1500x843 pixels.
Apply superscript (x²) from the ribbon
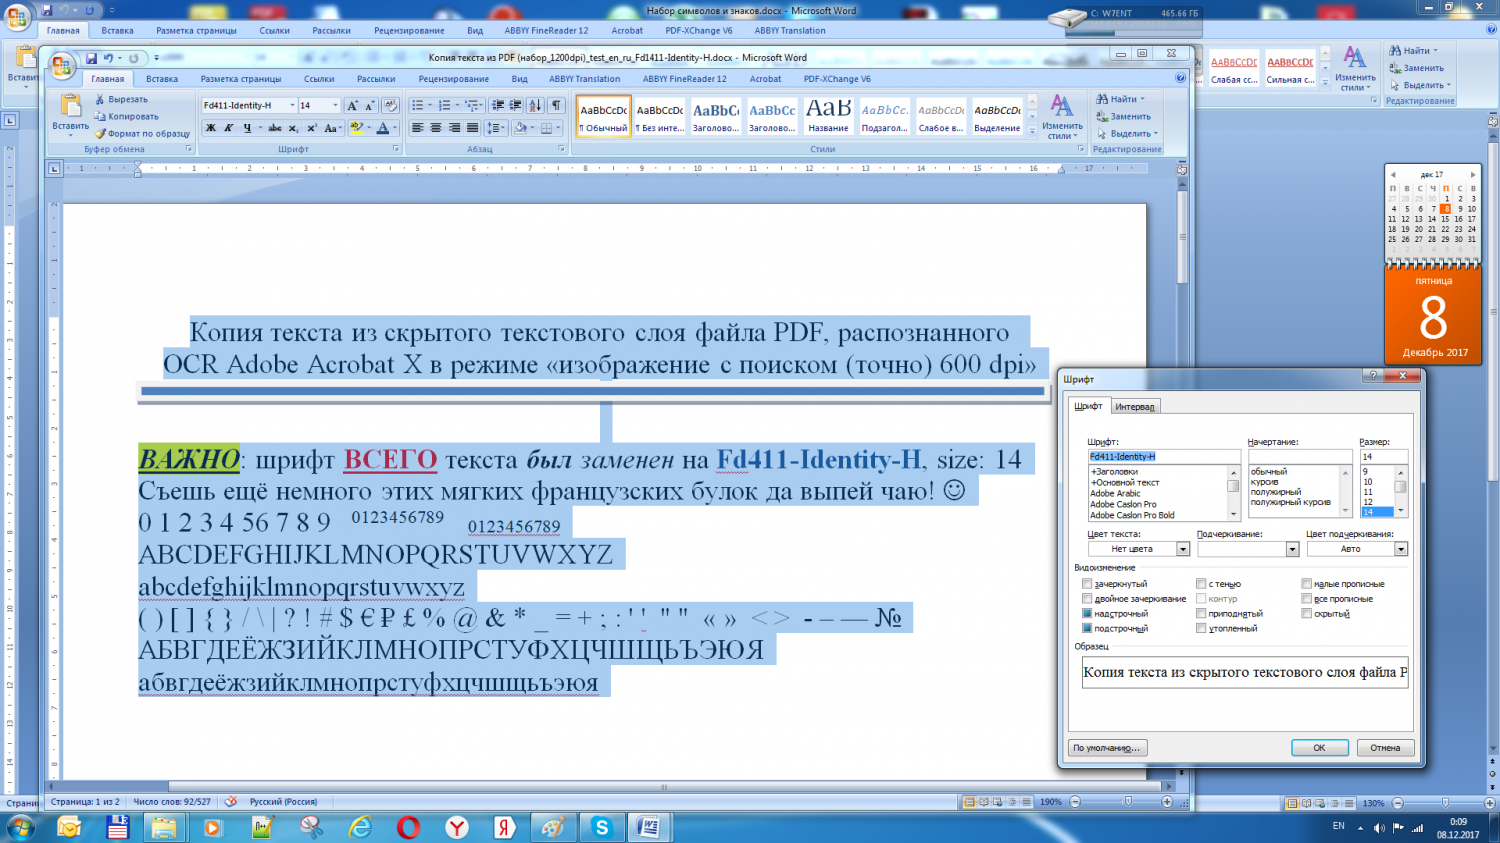click(x=312, y=128)
